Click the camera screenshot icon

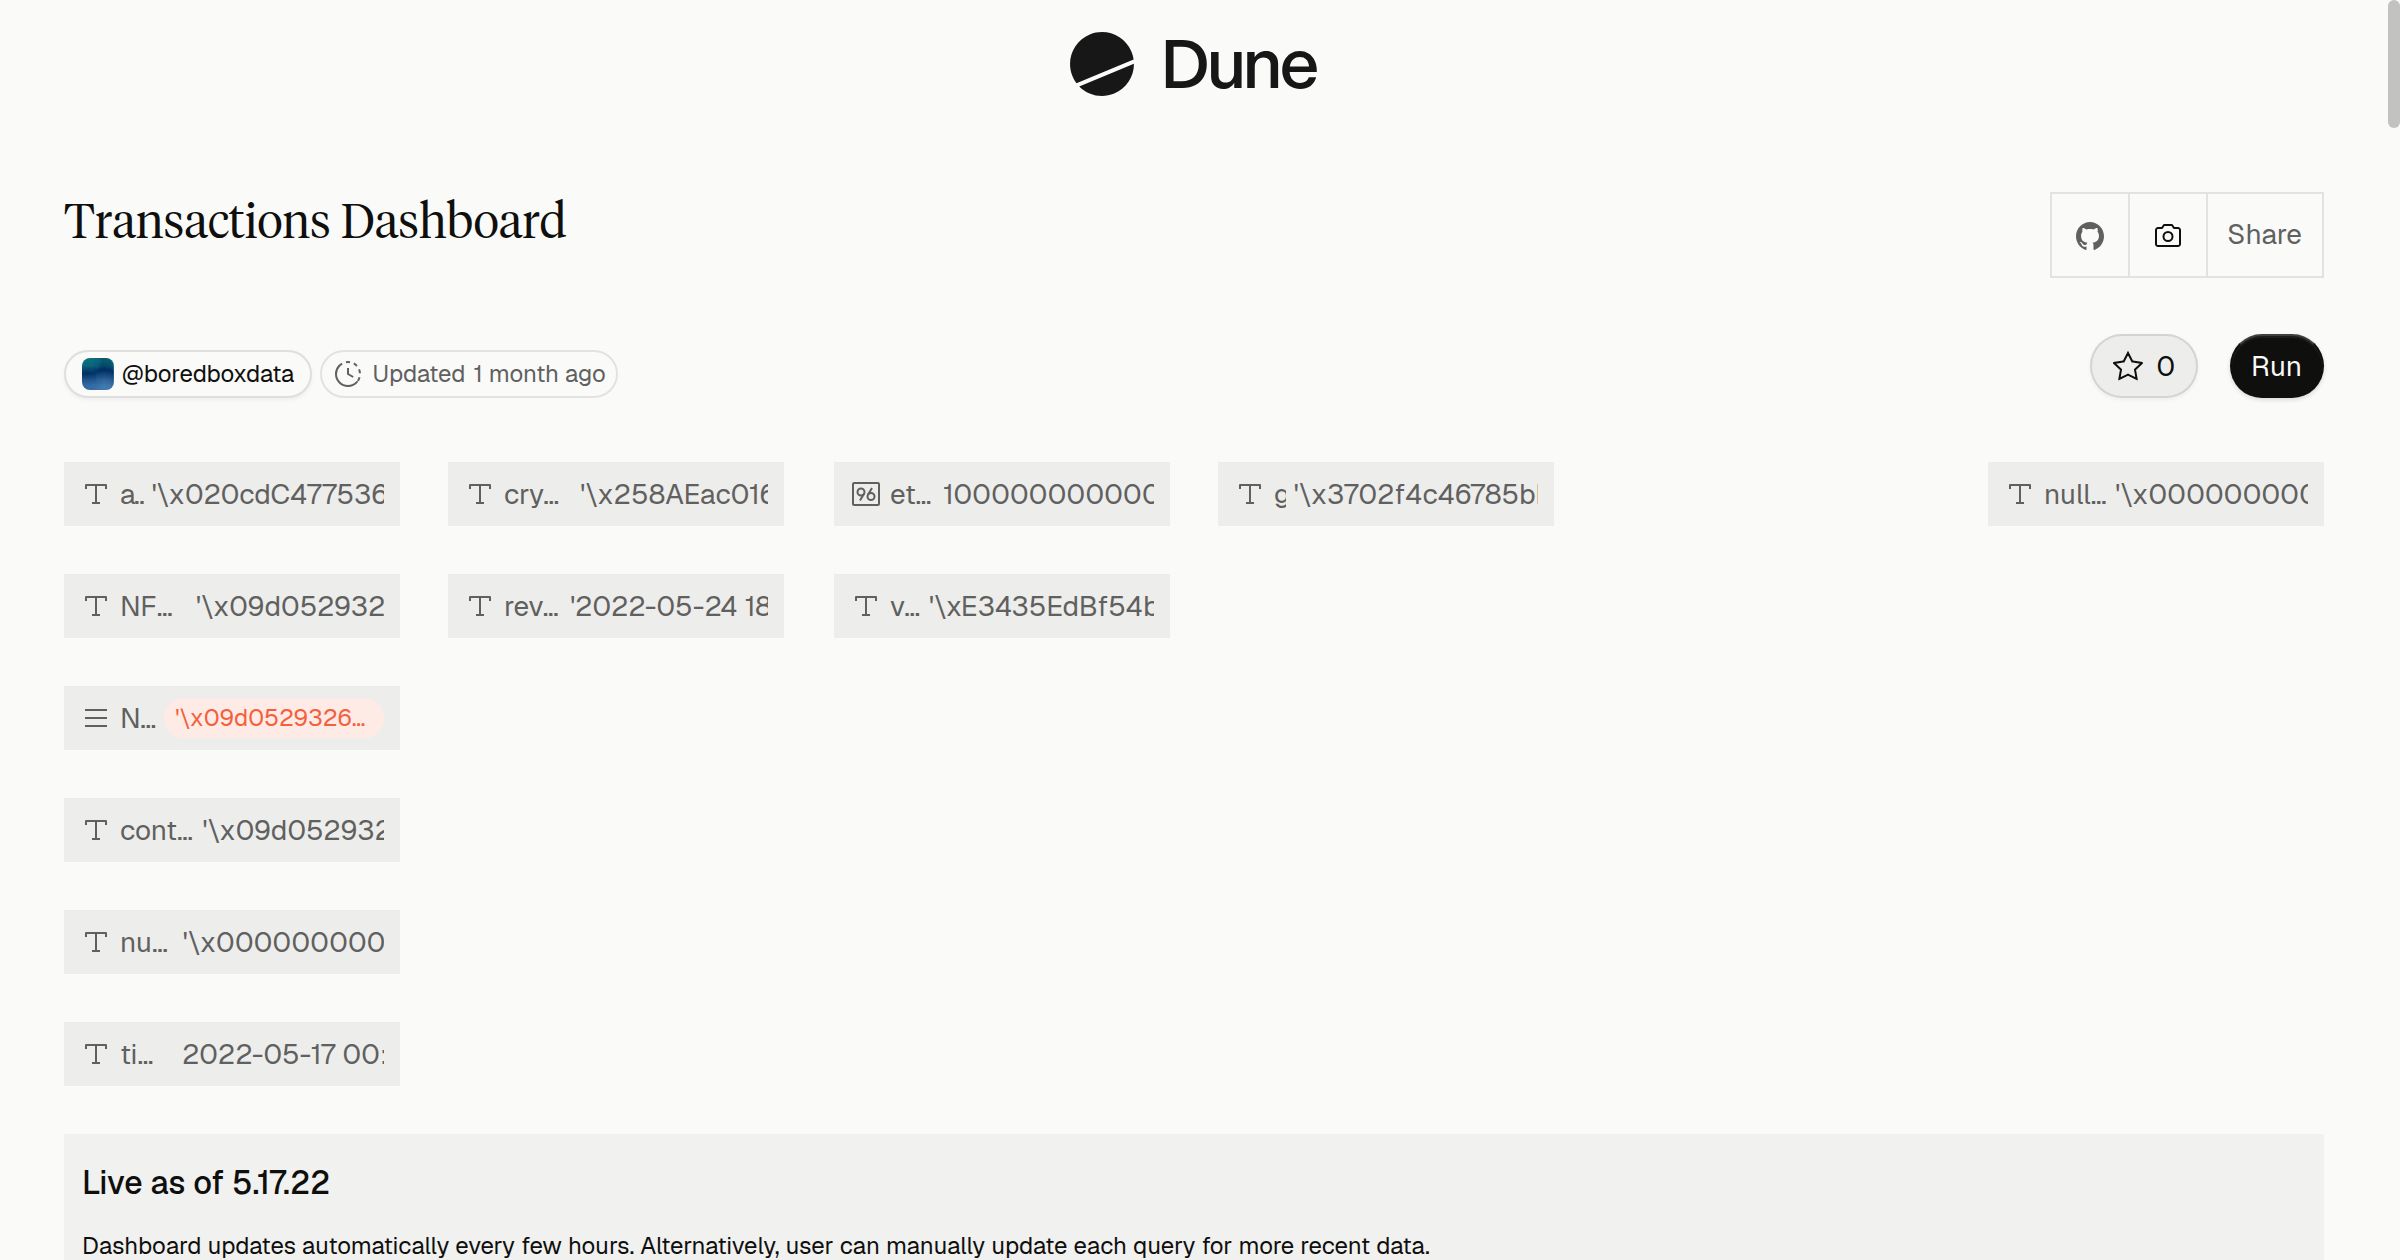pos(2167,235)
